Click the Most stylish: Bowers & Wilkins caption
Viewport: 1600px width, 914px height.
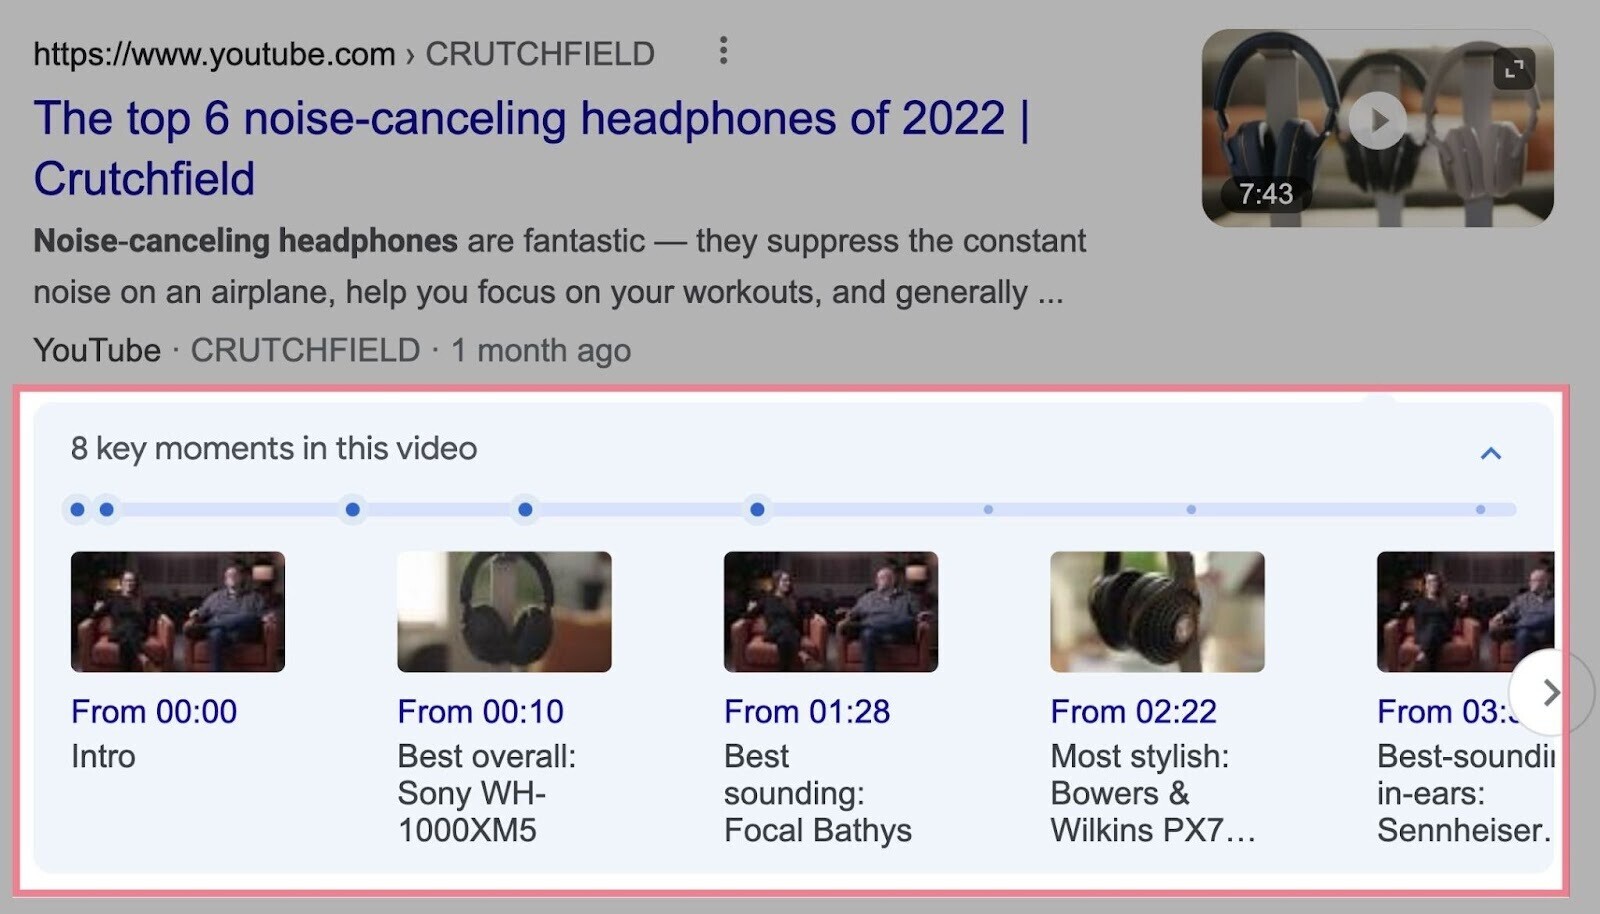coord(1153,793)
